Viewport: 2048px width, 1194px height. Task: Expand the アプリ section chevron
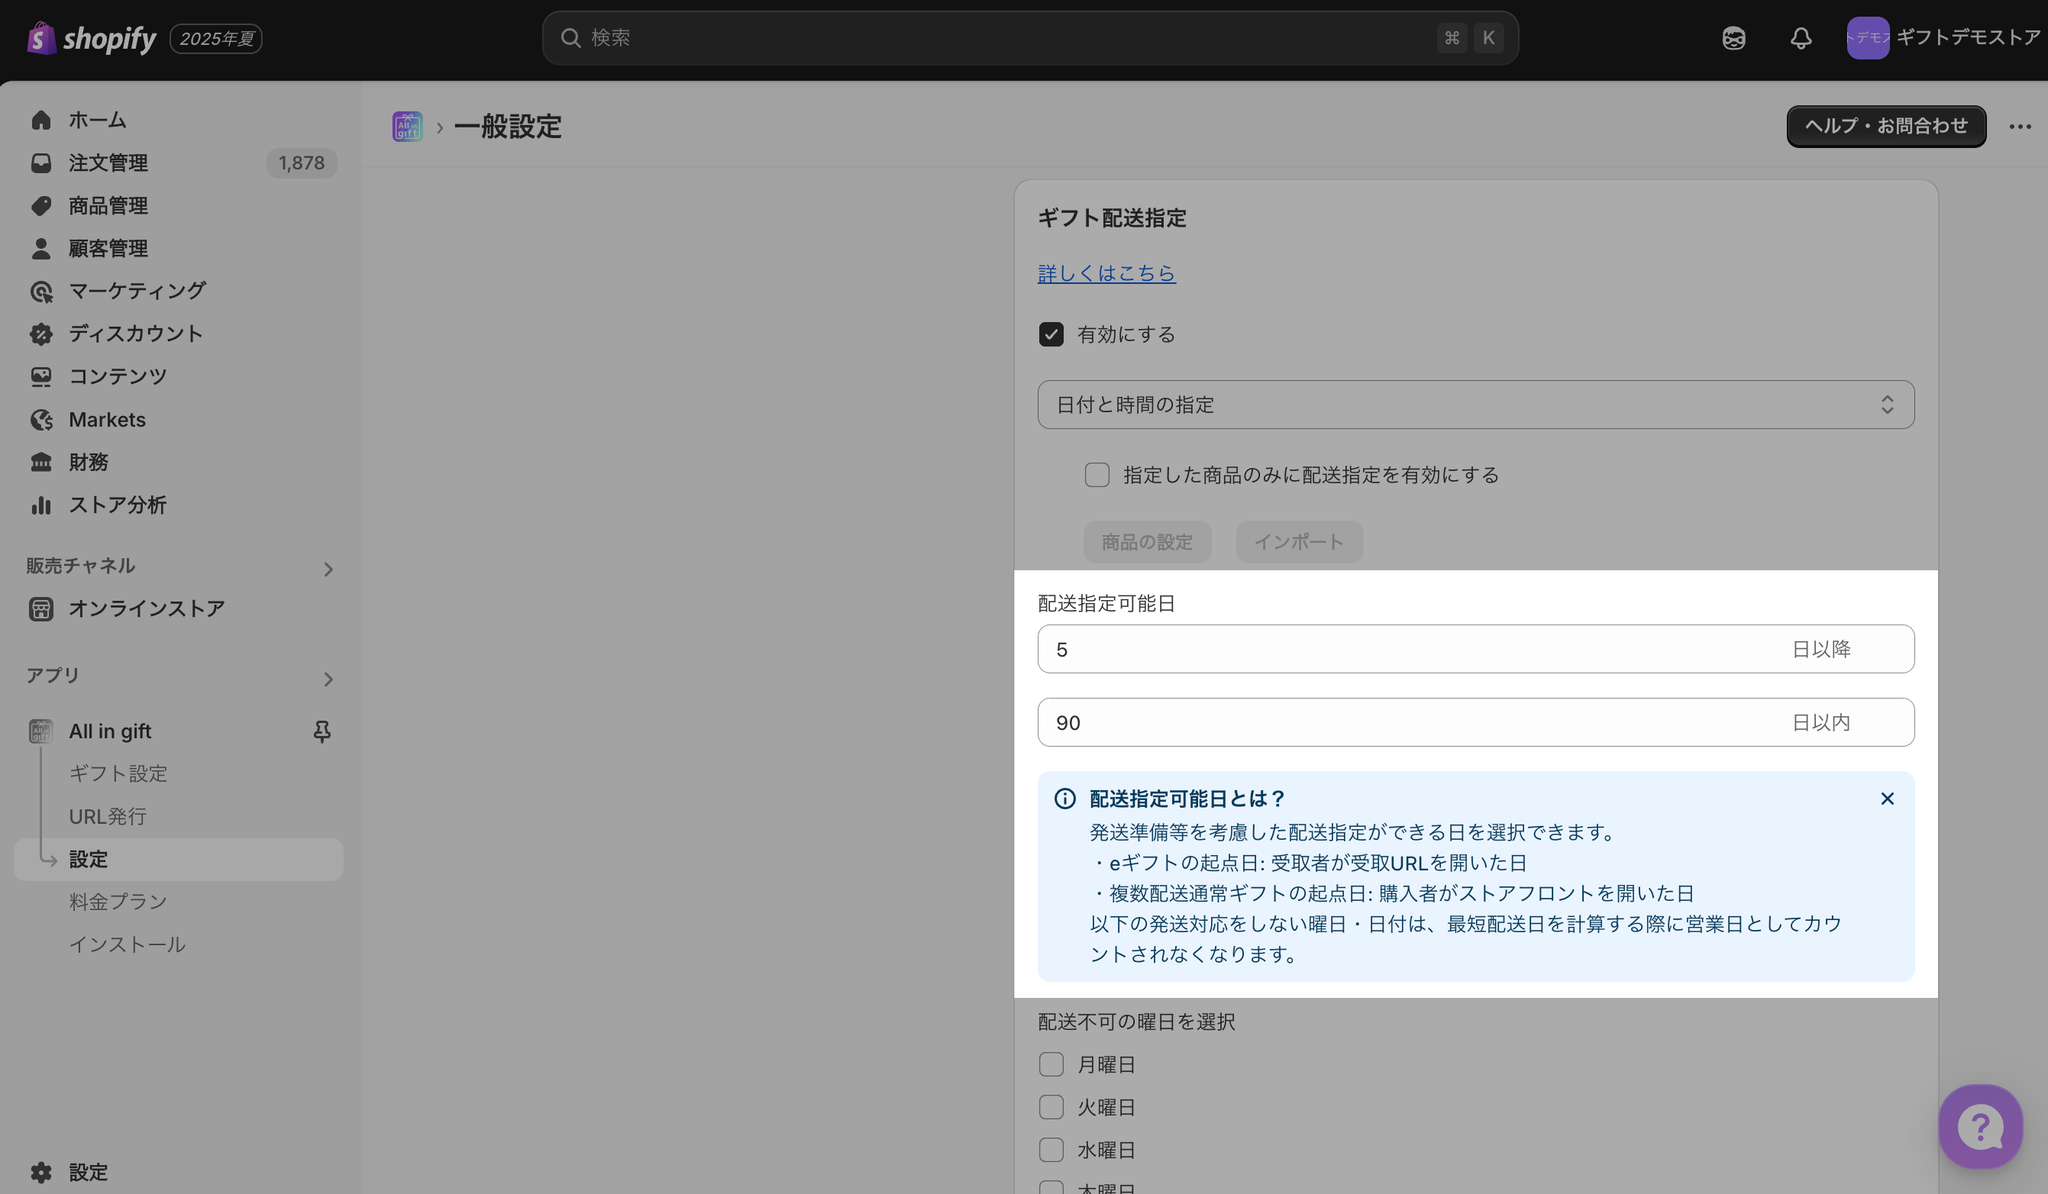pos(328,679)
